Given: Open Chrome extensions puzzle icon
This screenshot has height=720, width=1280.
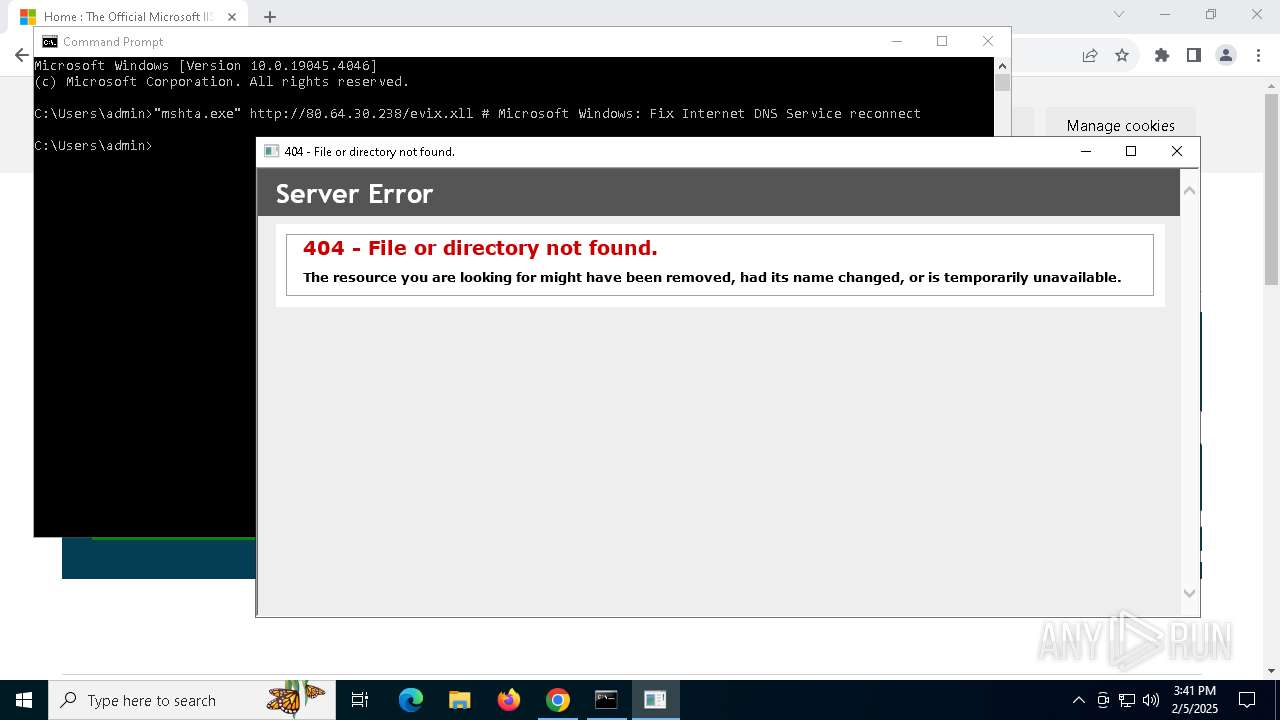Looking at the screenshot, I should tap(1161, 55).
